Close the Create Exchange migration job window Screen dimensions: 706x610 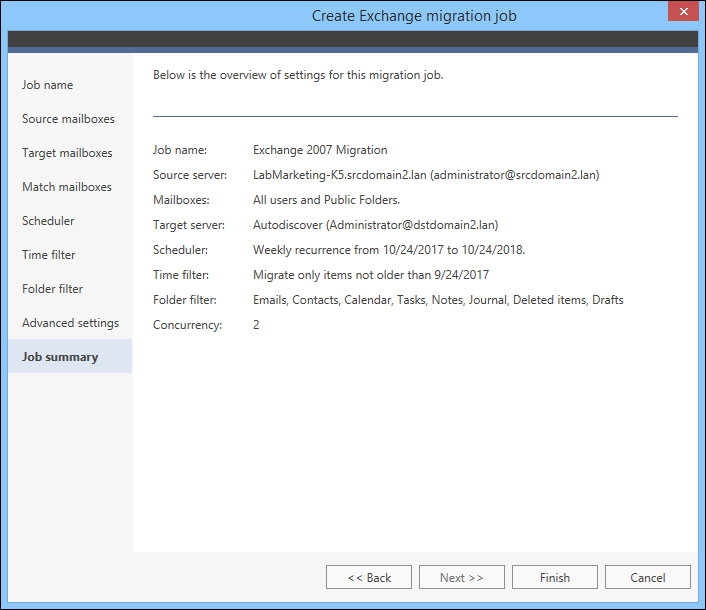pos(683,12)
